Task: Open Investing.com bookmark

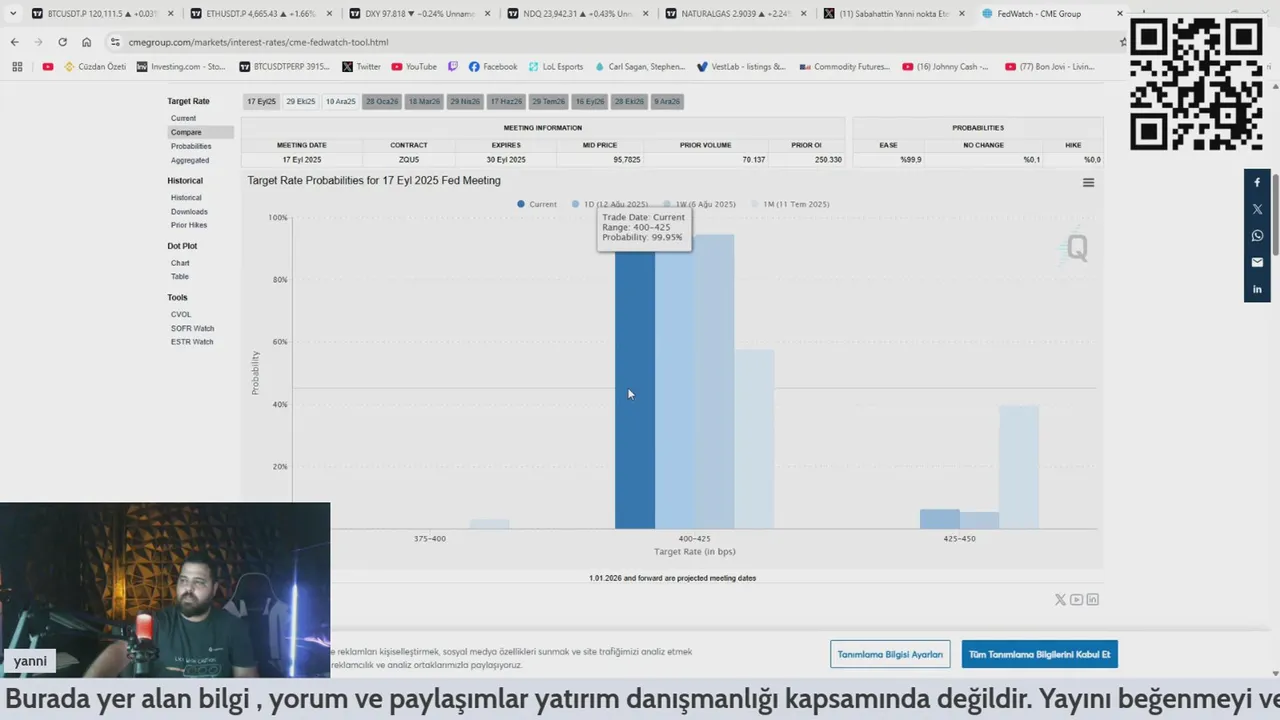Action: [x=182, y=67]
